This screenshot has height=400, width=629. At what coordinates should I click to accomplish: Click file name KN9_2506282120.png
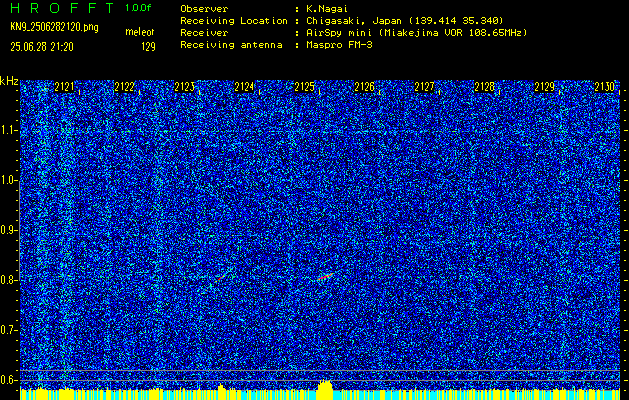tap(54, 28)
